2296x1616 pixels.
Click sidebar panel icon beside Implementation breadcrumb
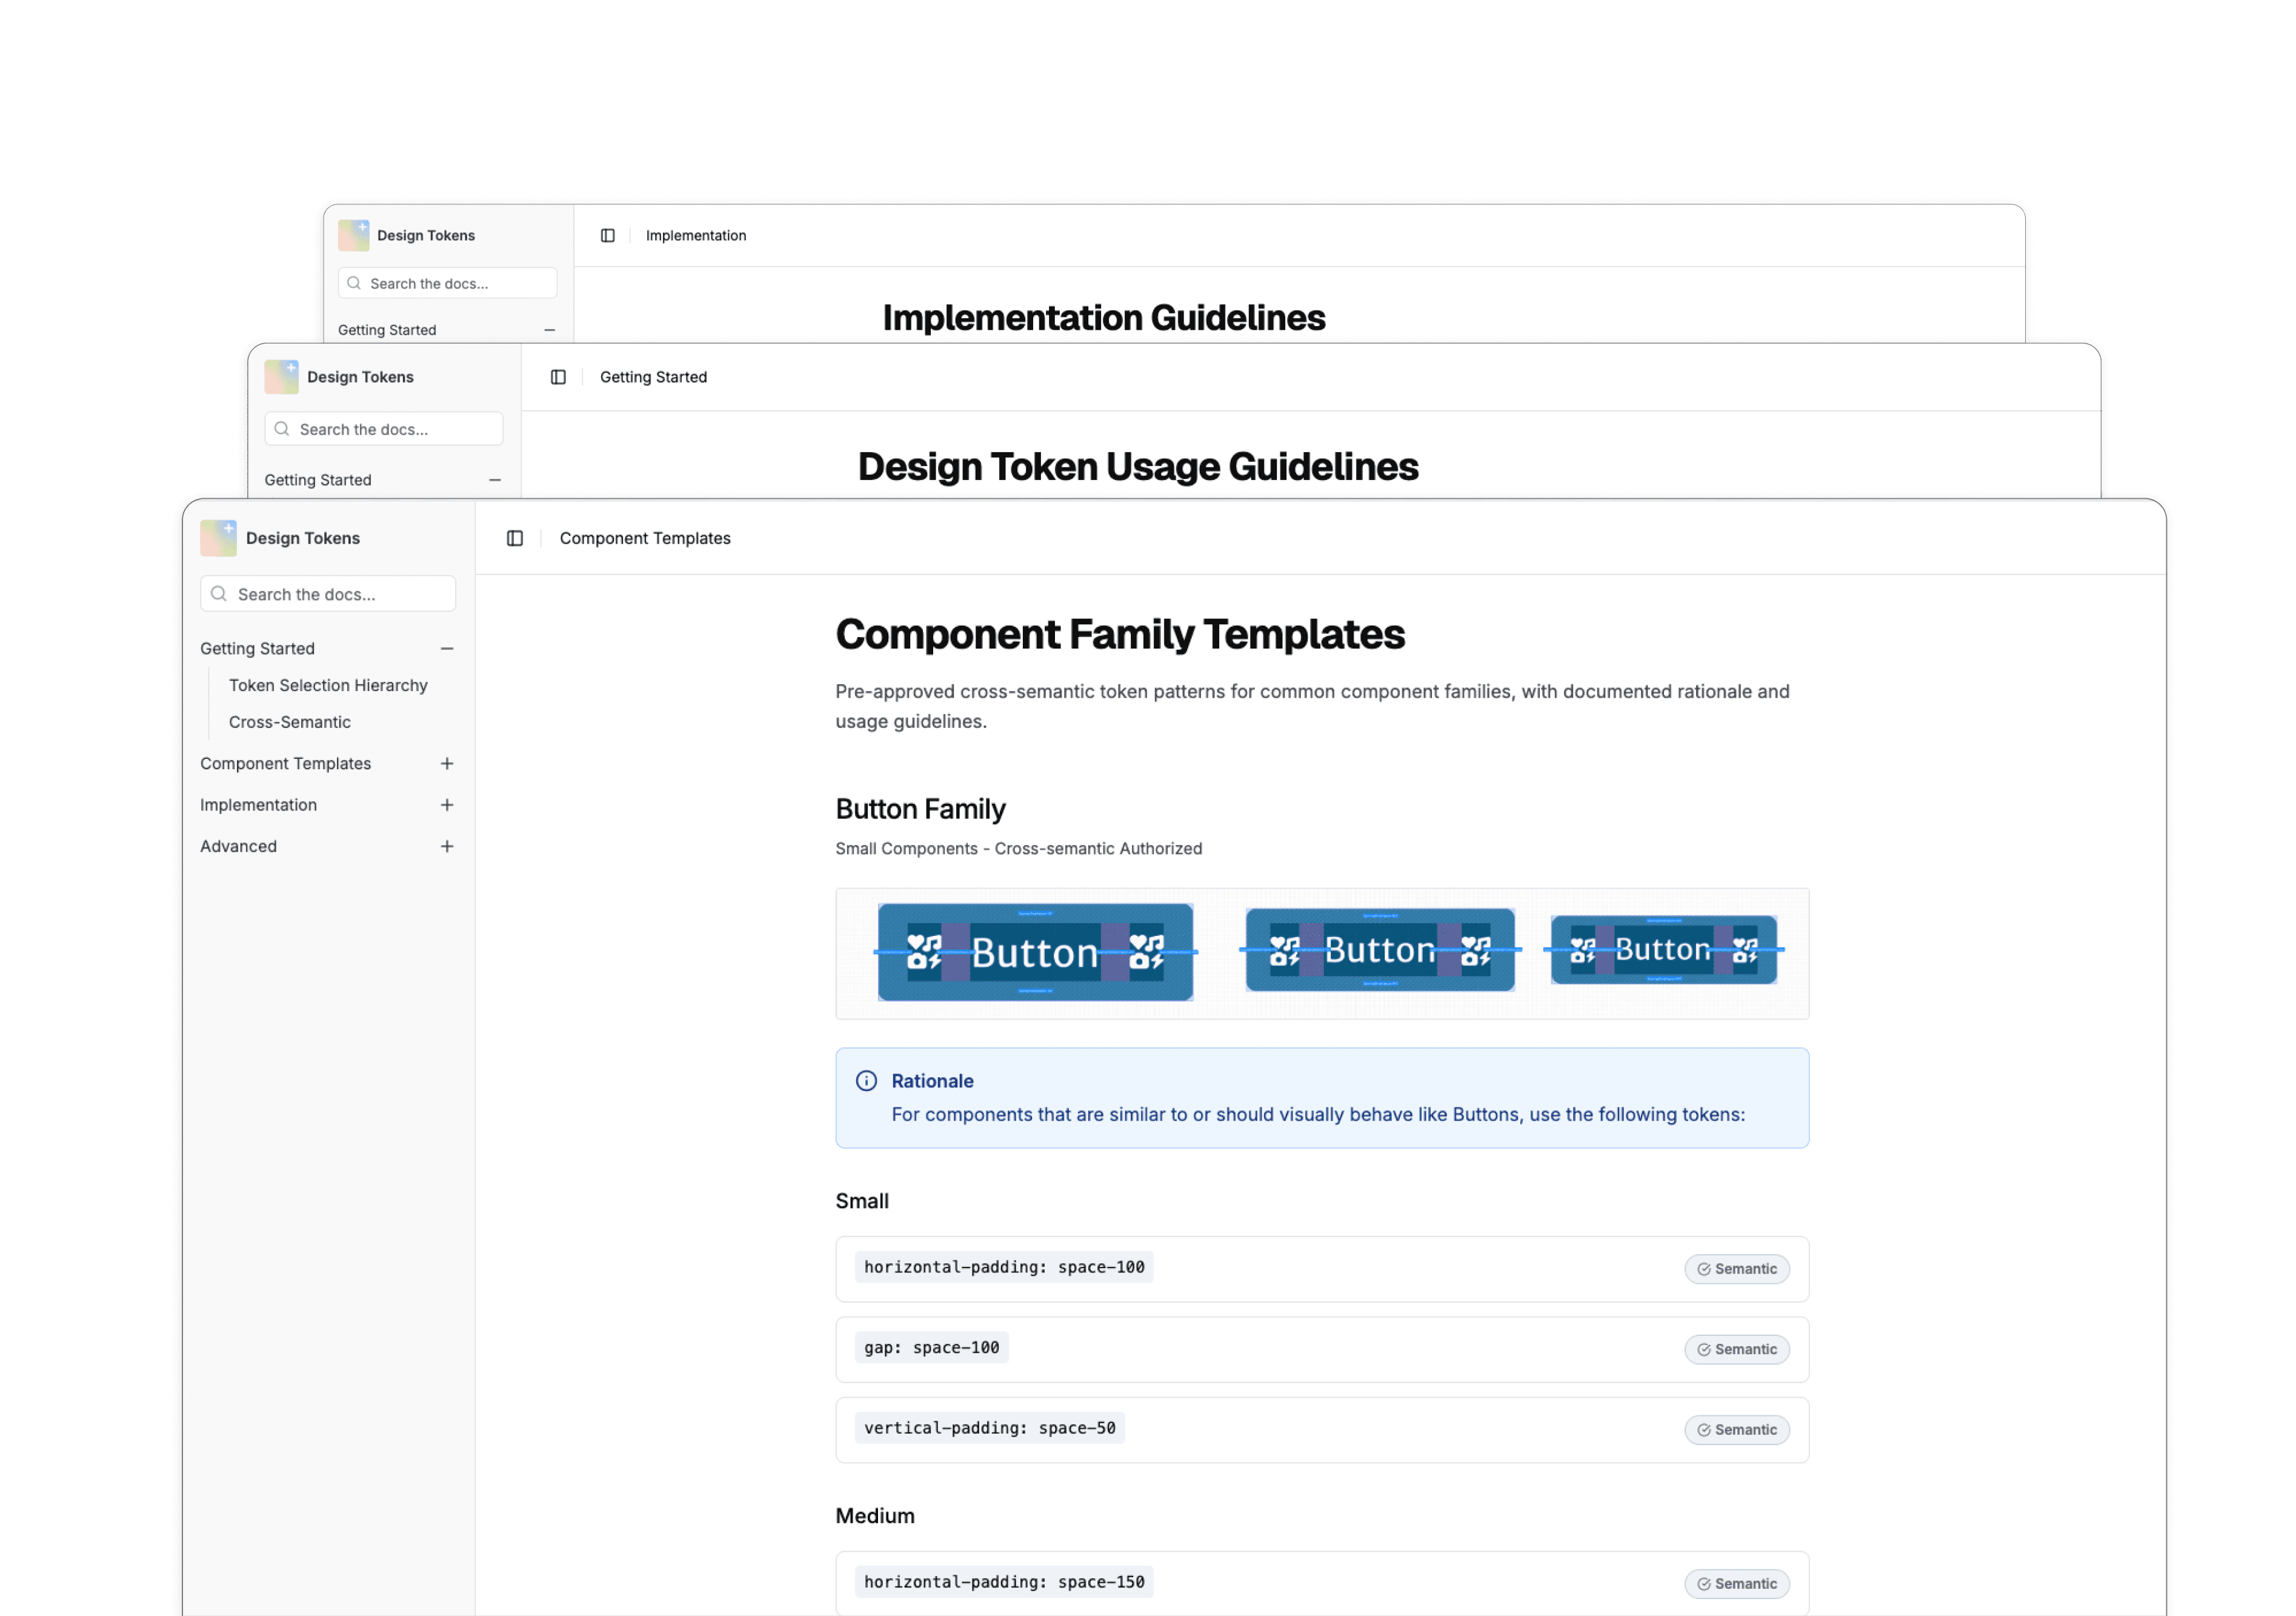click(x=607, y=236)
